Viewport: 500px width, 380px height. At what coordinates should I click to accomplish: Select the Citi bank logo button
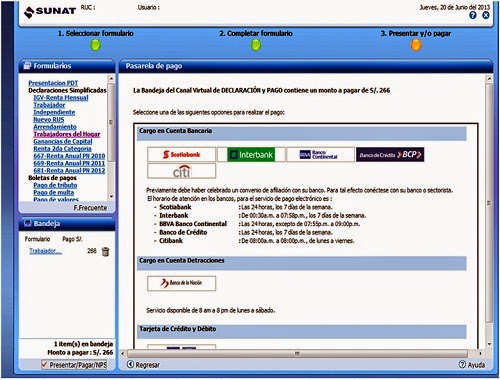click(181, 171)
